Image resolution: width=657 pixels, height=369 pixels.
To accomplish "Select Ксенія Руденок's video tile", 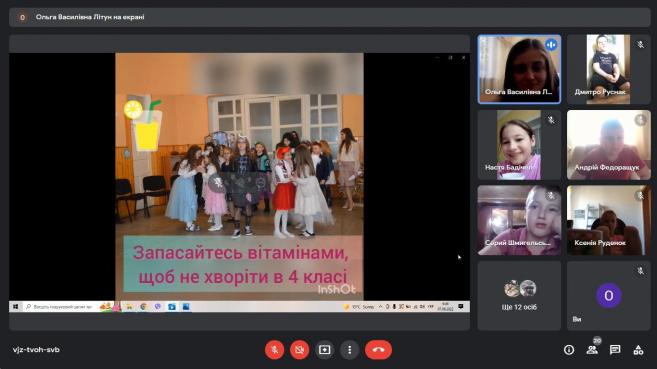I will coord(608,220).
